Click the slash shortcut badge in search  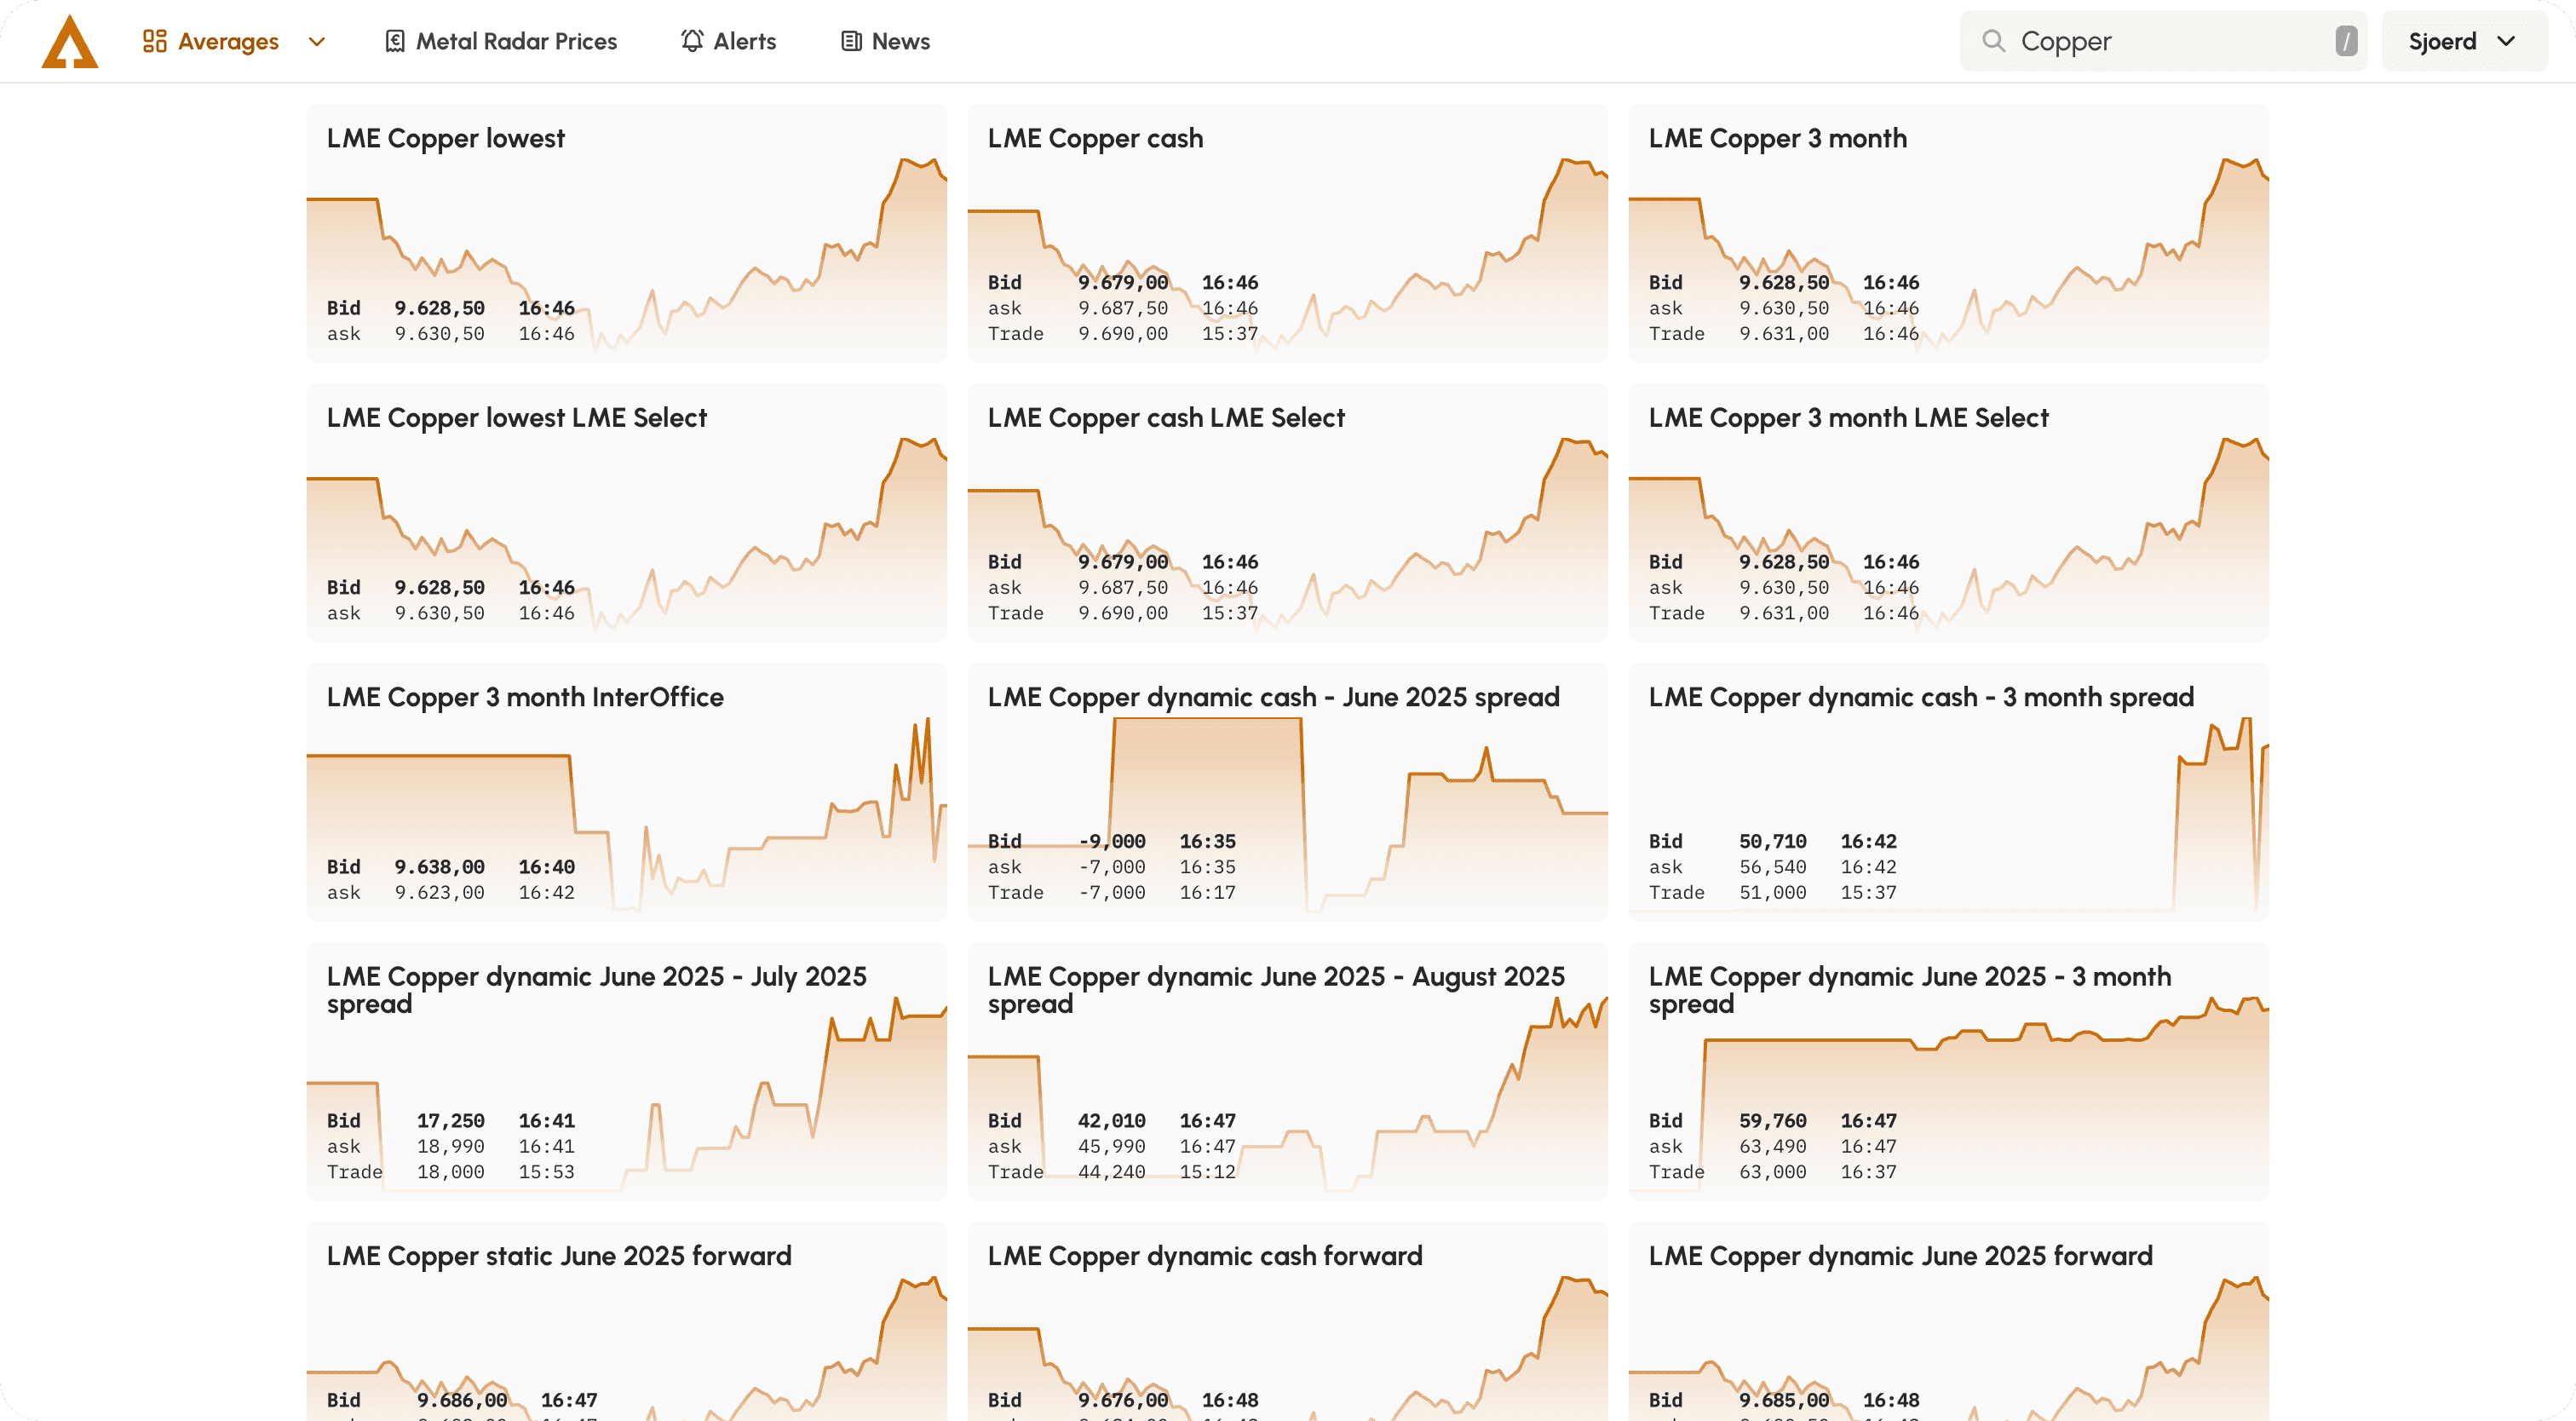click(x=2346, y=41)
